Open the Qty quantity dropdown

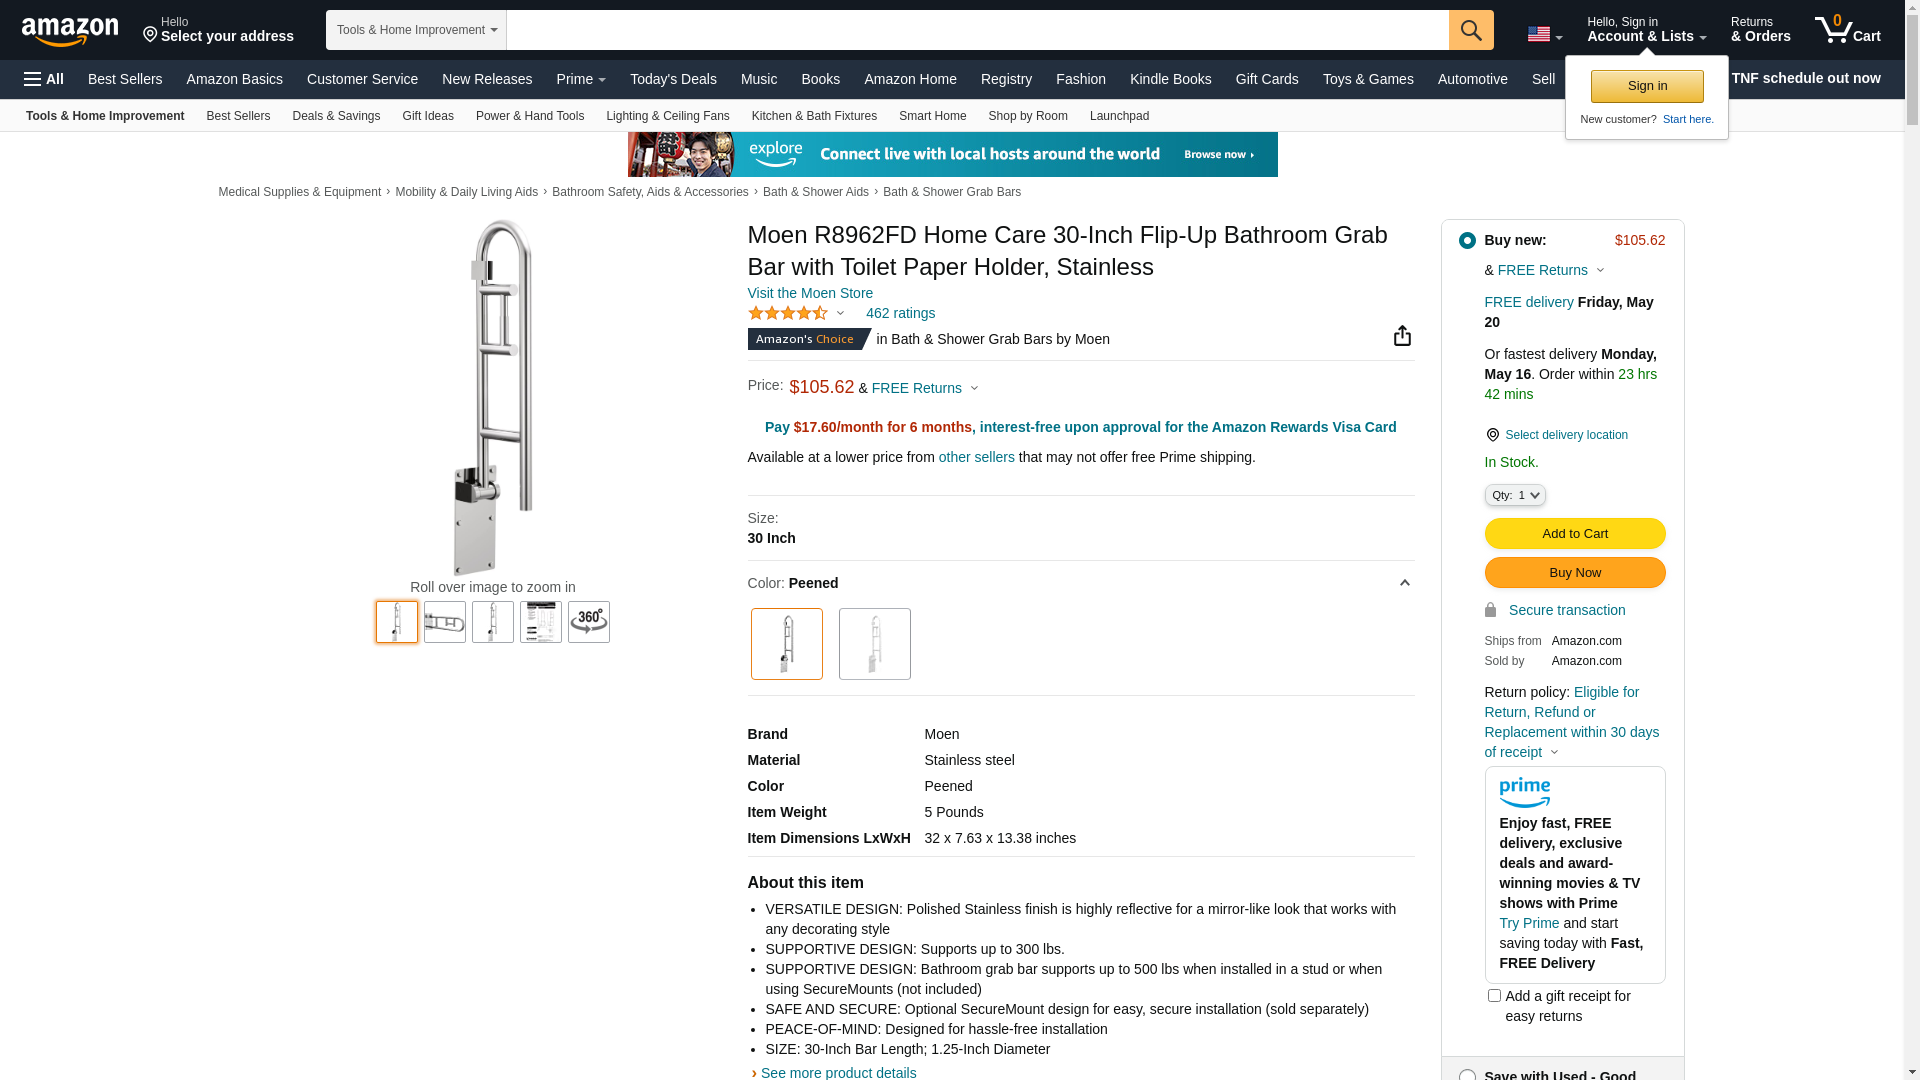click(1515, 495)
